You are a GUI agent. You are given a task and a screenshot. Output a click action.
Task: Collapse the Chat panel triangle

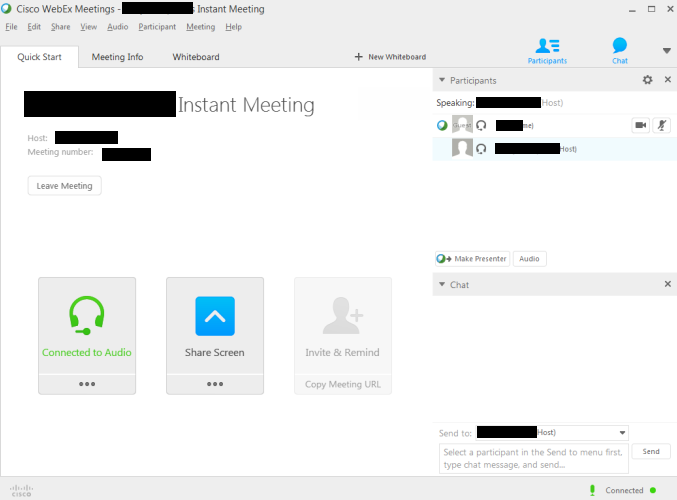point(442,284)
